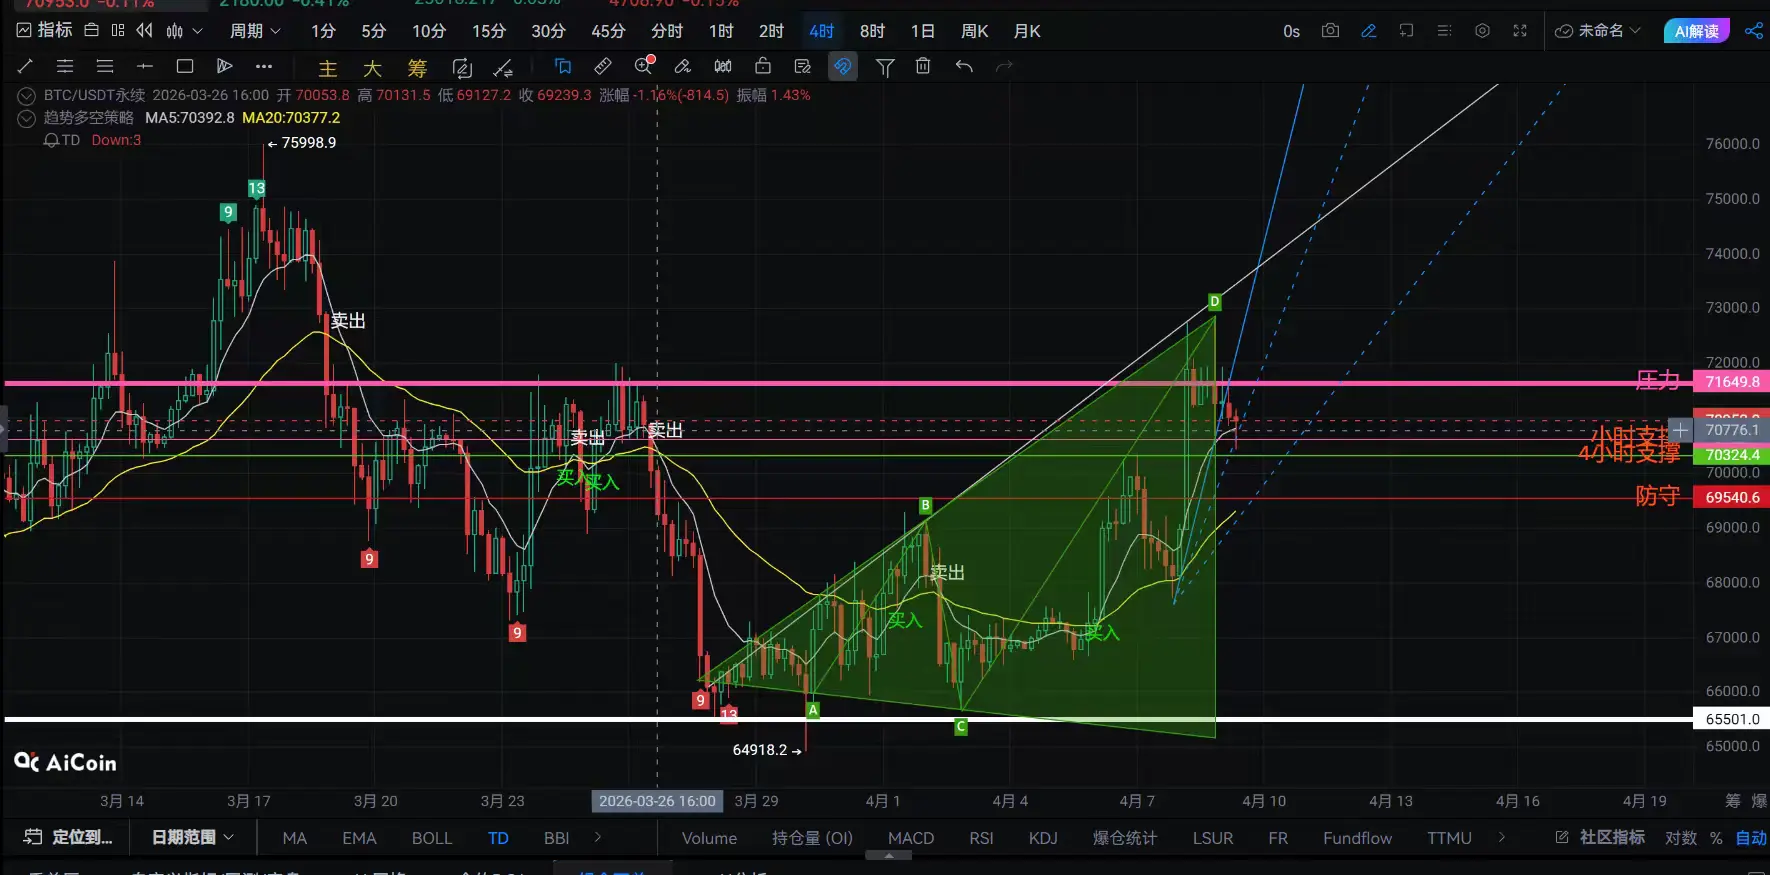Toggle the drawing lock icon

tap(763, 66)
